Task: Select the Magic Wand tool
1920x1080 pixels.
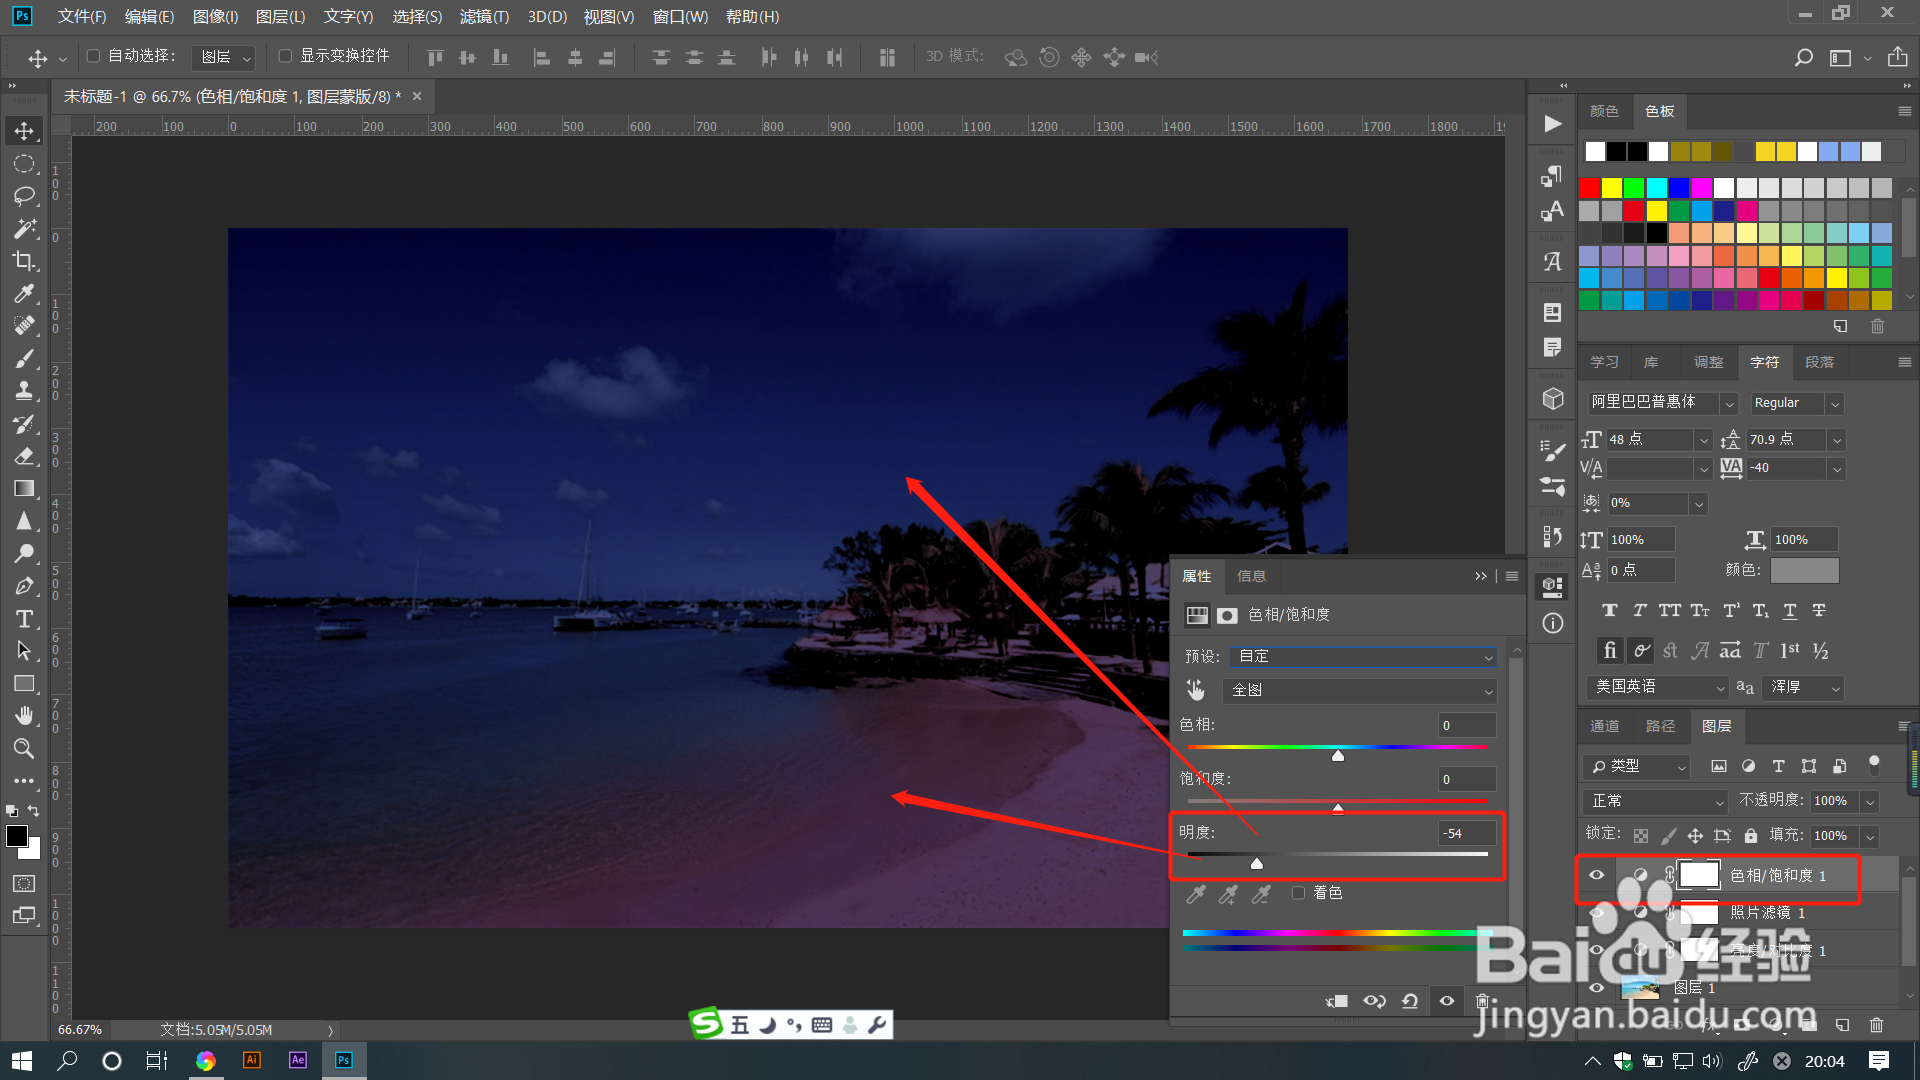Action: tap(24, 229)
